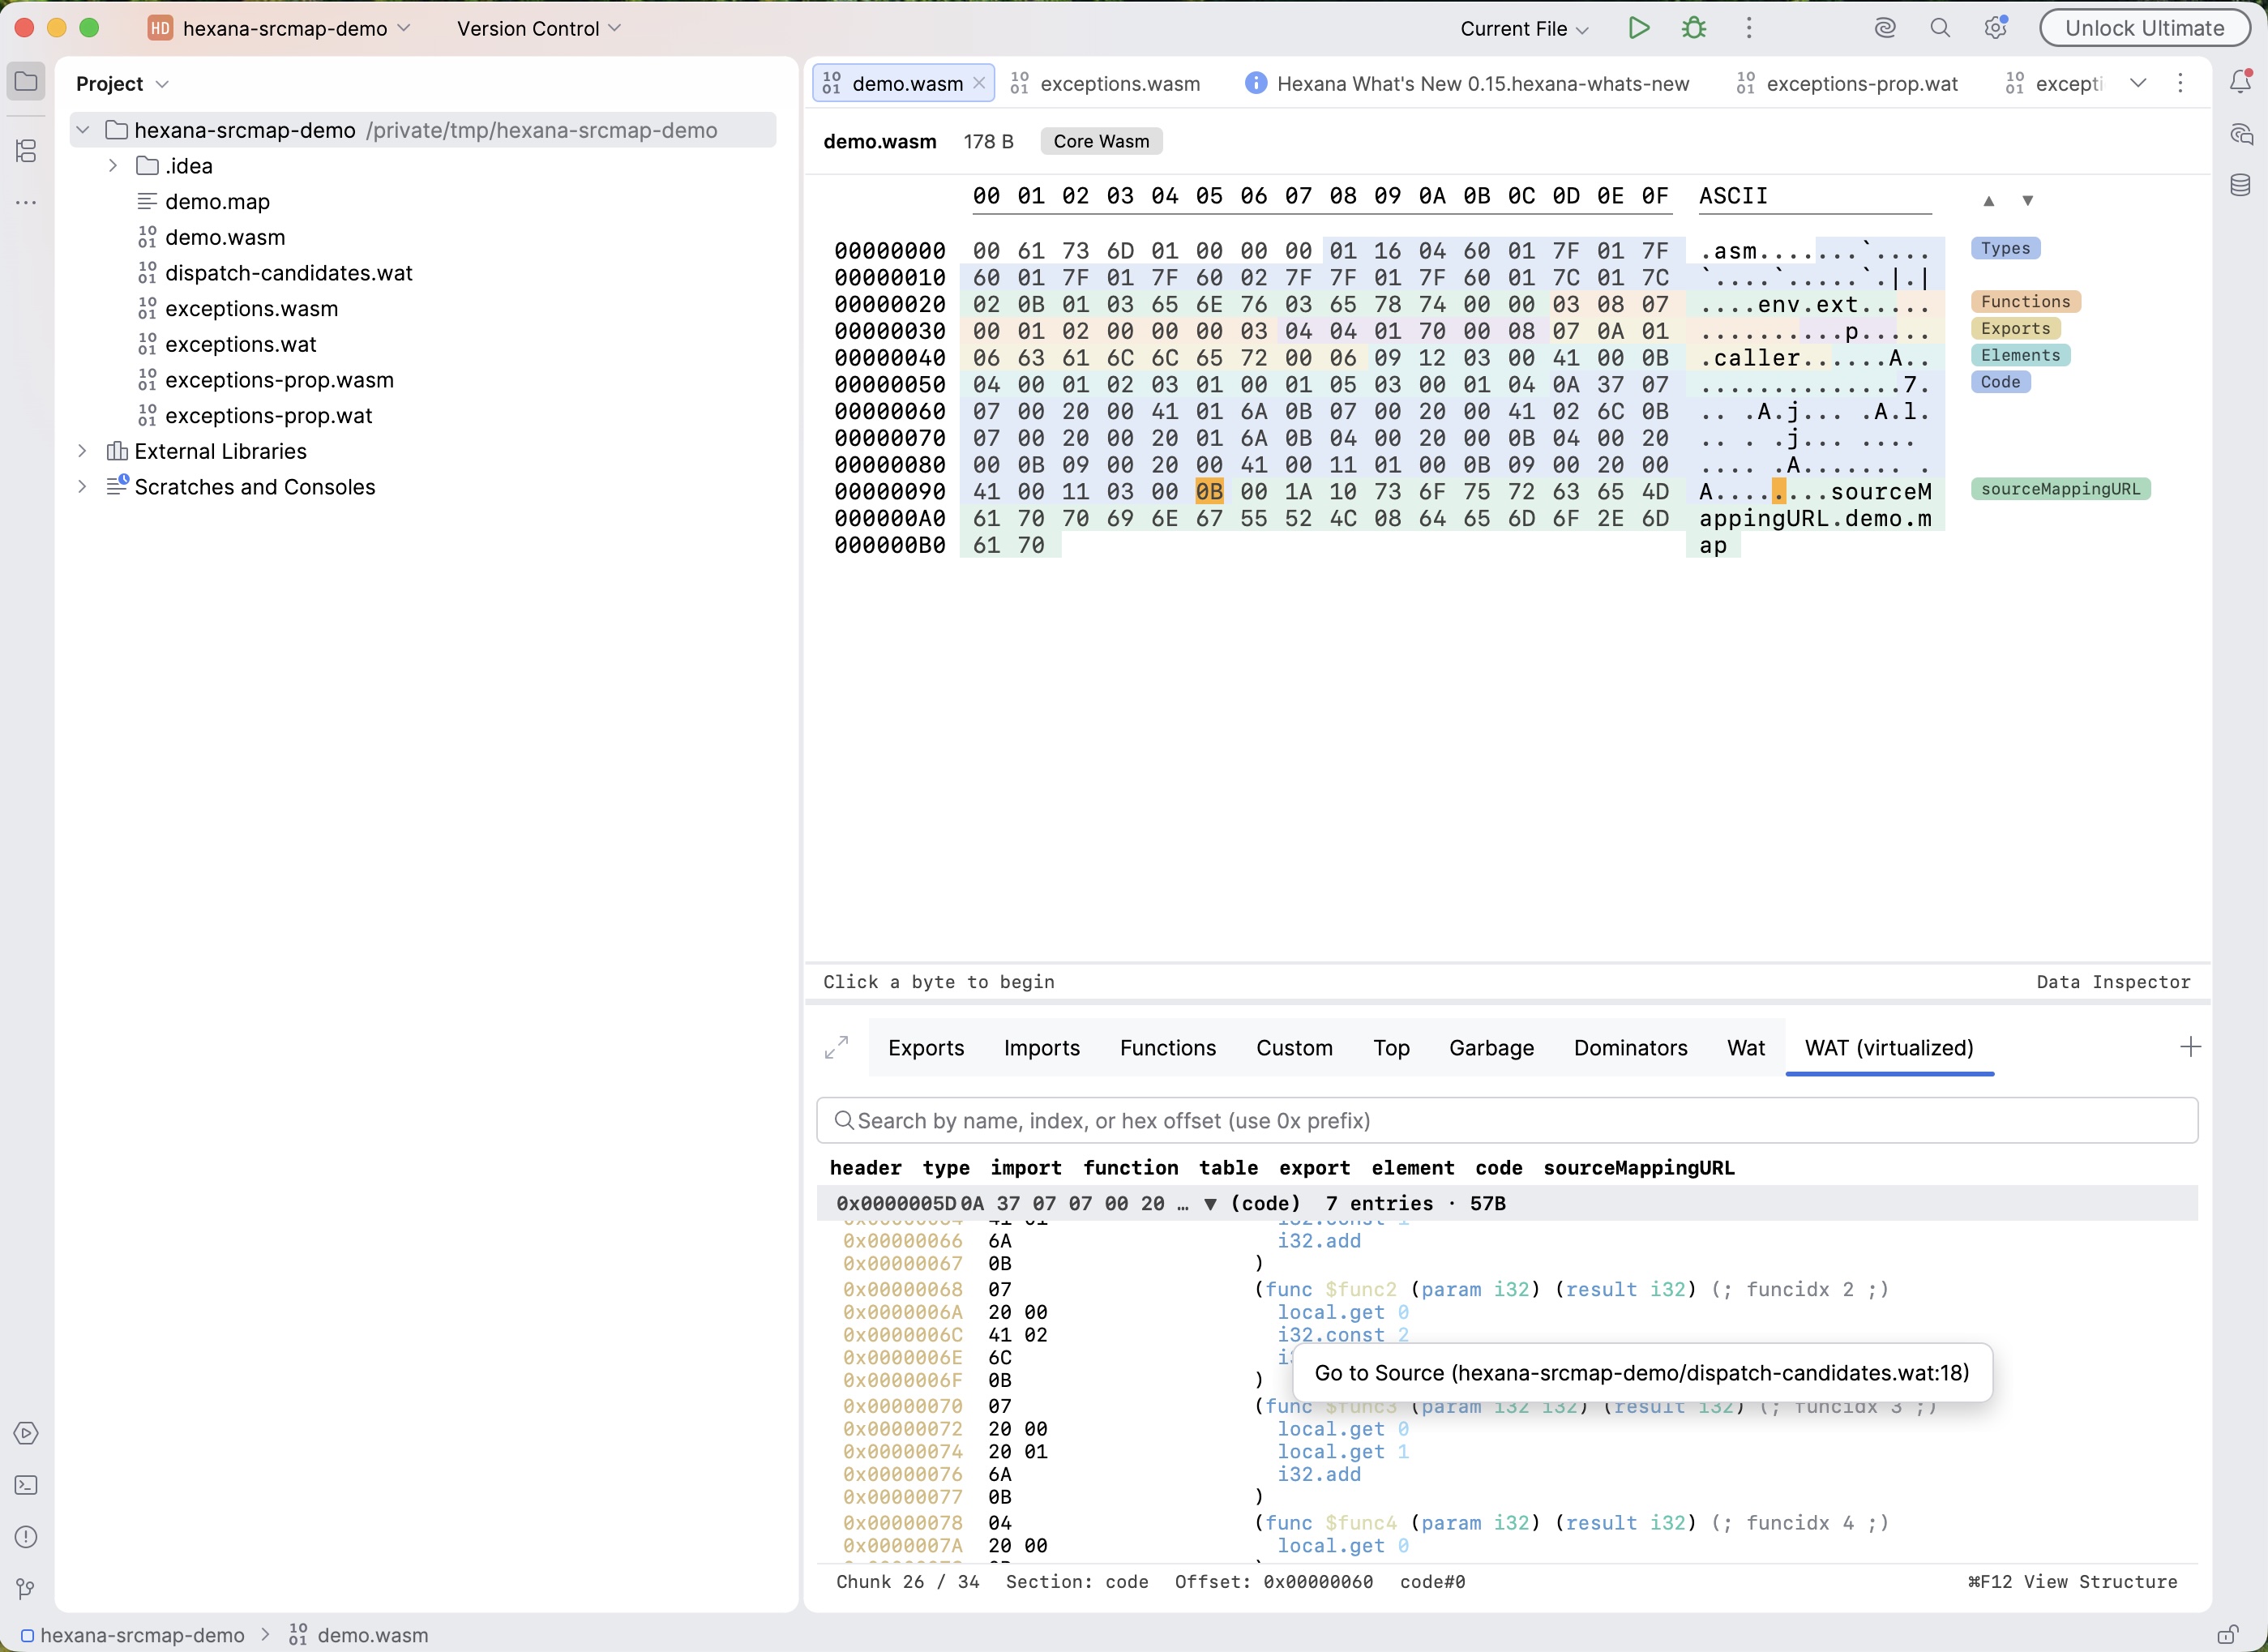Run the current file with play icon
Image resolution: width=2268 pixels, height=1652 pixels.
1638,28
